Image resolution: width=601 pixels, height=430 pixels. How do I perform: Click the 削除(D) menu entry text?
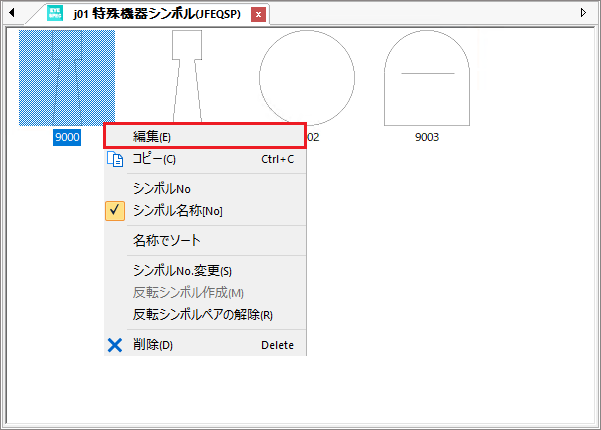click(153, 345)
